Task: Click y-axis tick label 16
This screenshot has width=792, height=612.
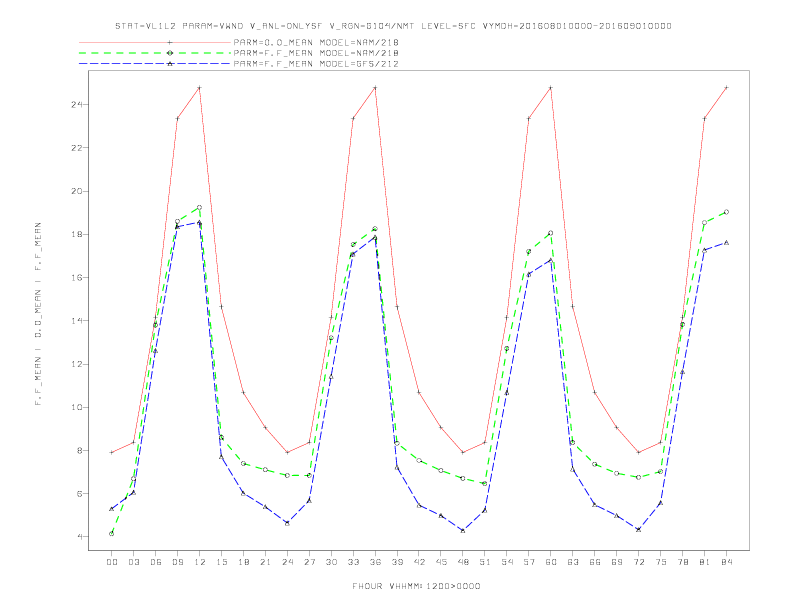Action: tap(77, 278)
